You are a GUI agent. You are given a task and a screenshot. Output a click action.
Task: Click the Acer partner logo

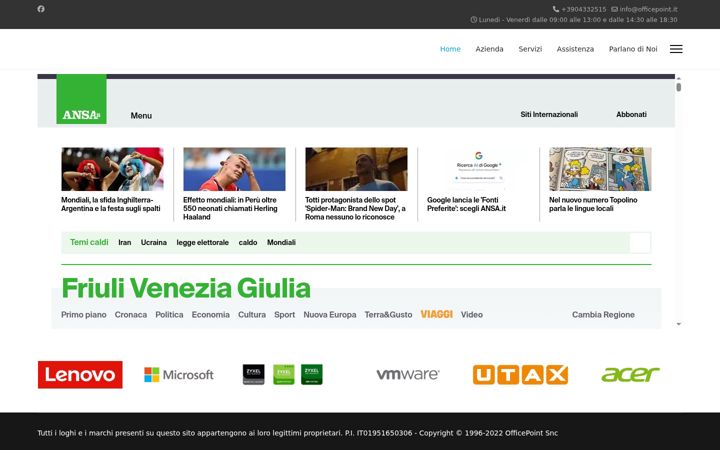pos(630,375)
